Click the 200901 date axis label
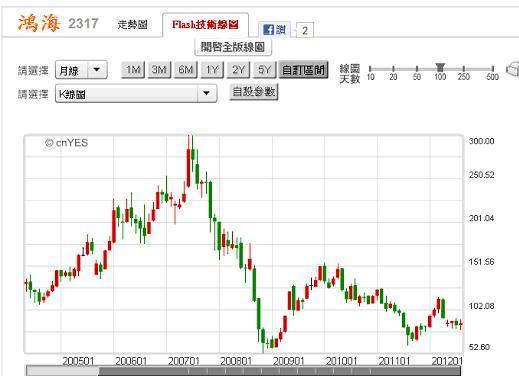Screen dimensions: 519x376 click(x=289, y=361)
